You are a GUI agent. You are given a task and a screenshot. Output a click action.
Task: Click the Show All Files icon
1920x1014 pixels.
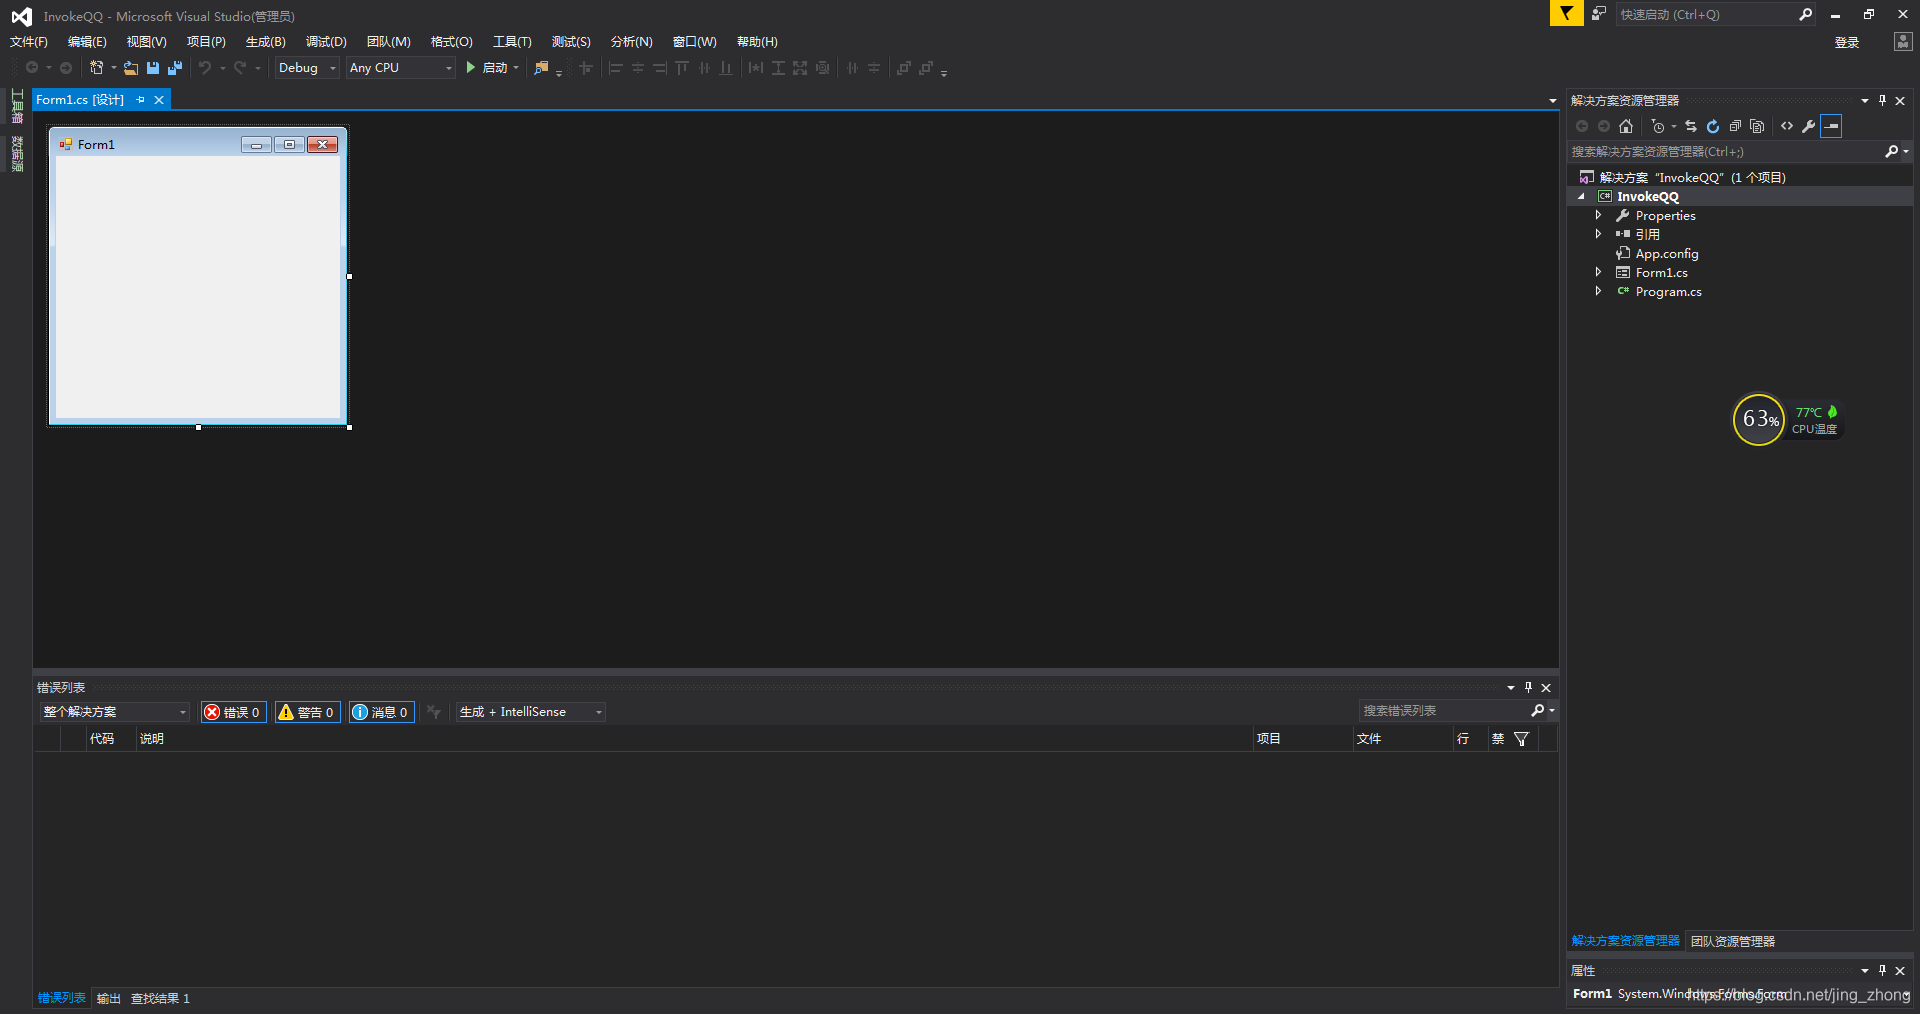click(1757, 126)
